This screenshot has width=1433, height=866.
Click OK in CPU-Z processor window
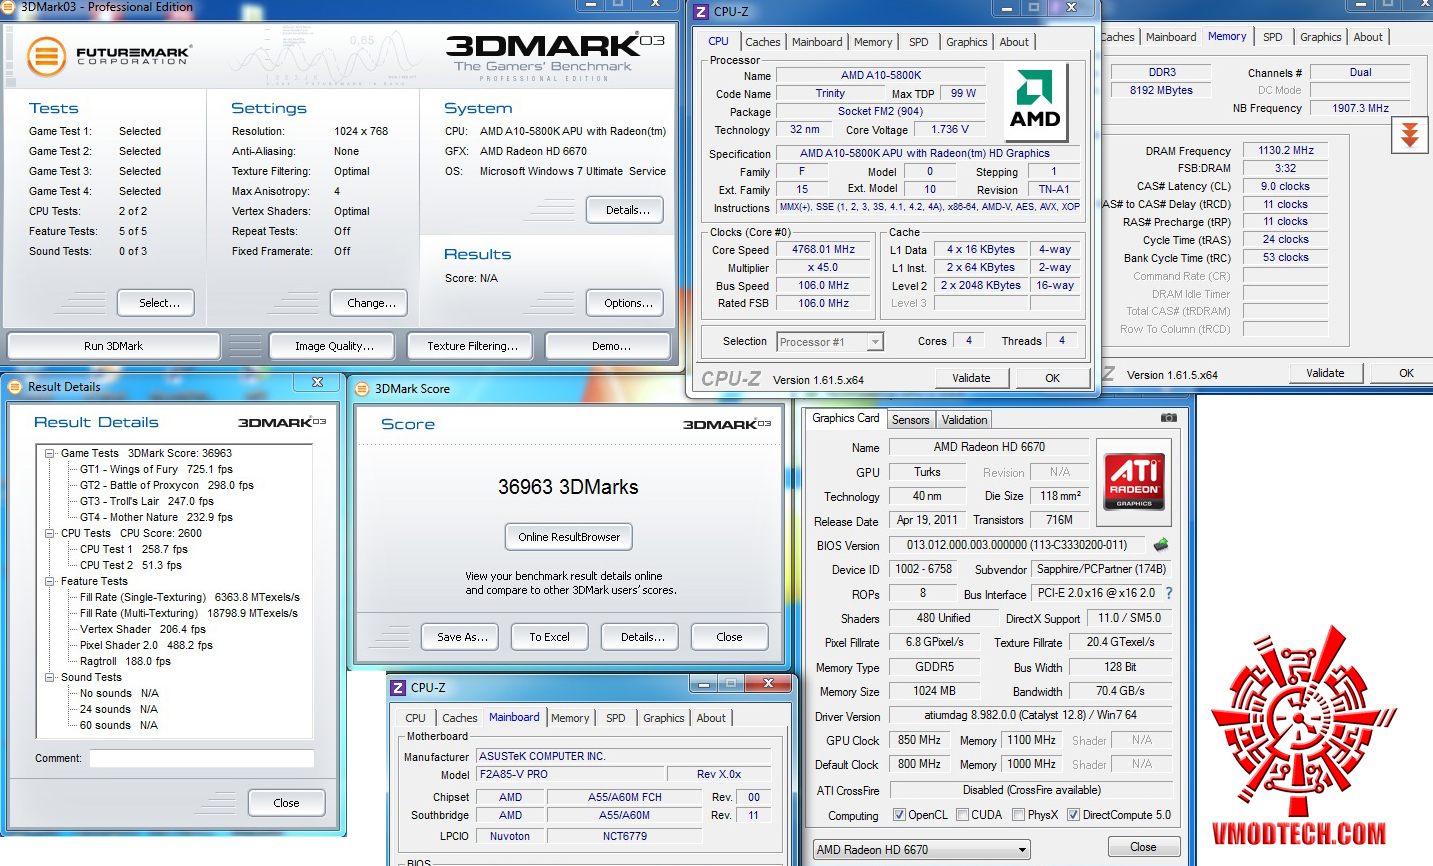click(1052, 378)
